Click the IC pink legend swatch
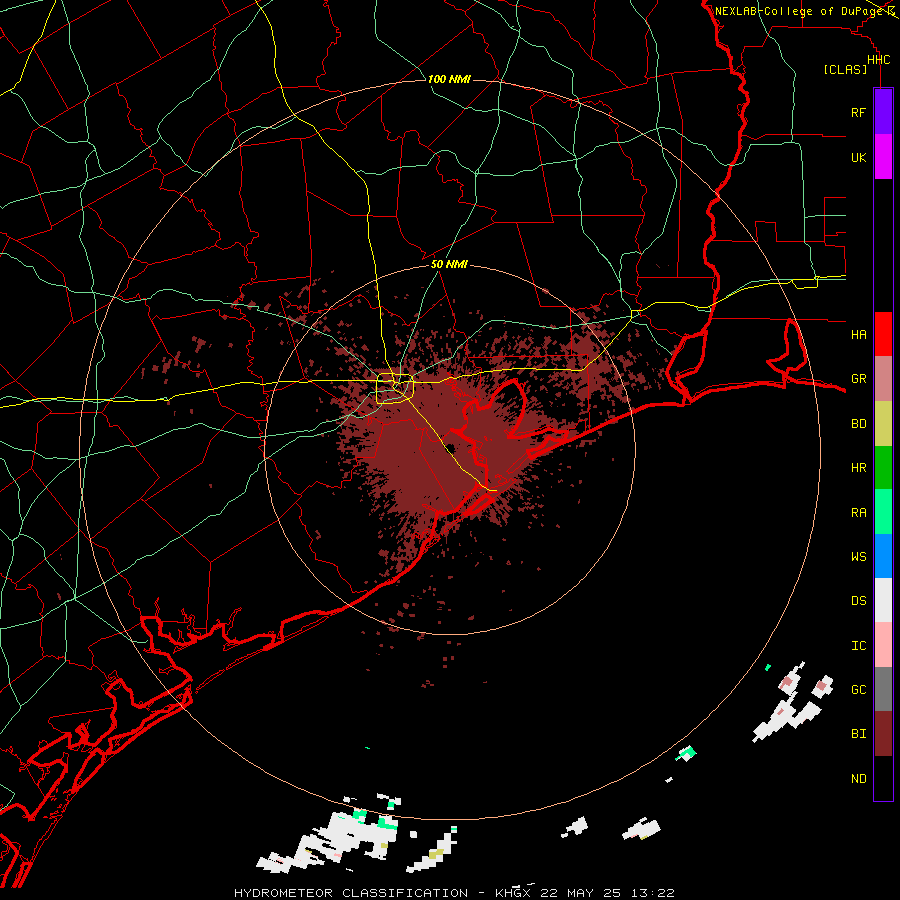This screenshot has width=900, height=900. click(883, 645)
